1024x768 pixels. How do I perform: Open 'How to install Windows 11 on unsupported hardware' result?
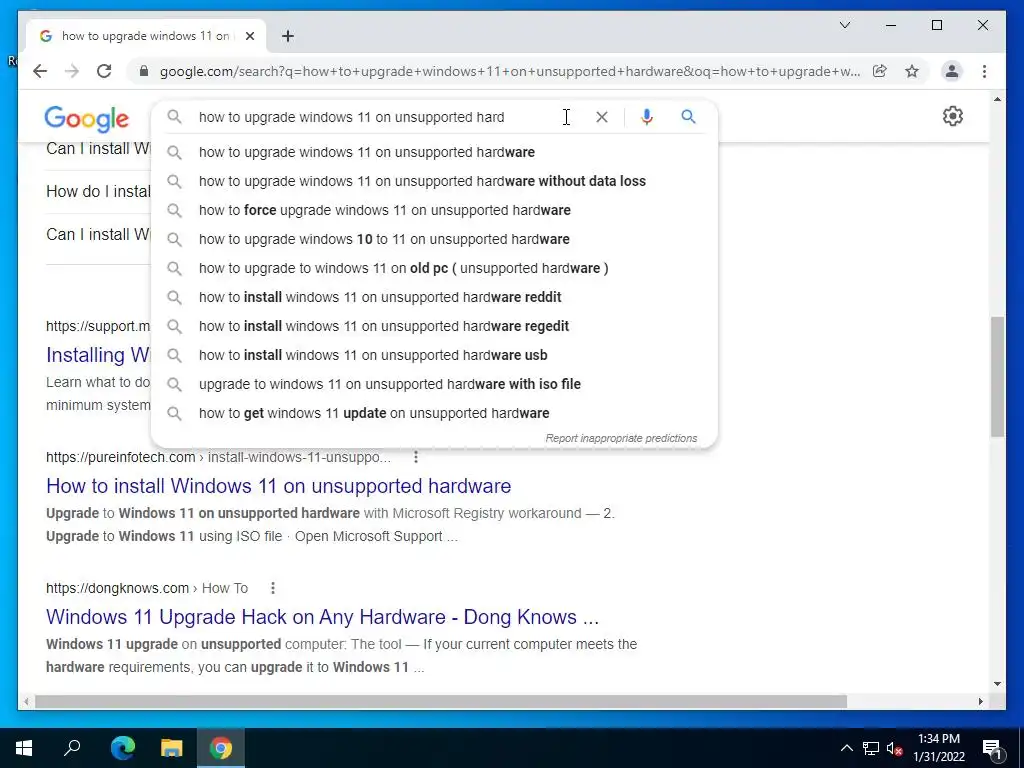(x=279, y=486)
